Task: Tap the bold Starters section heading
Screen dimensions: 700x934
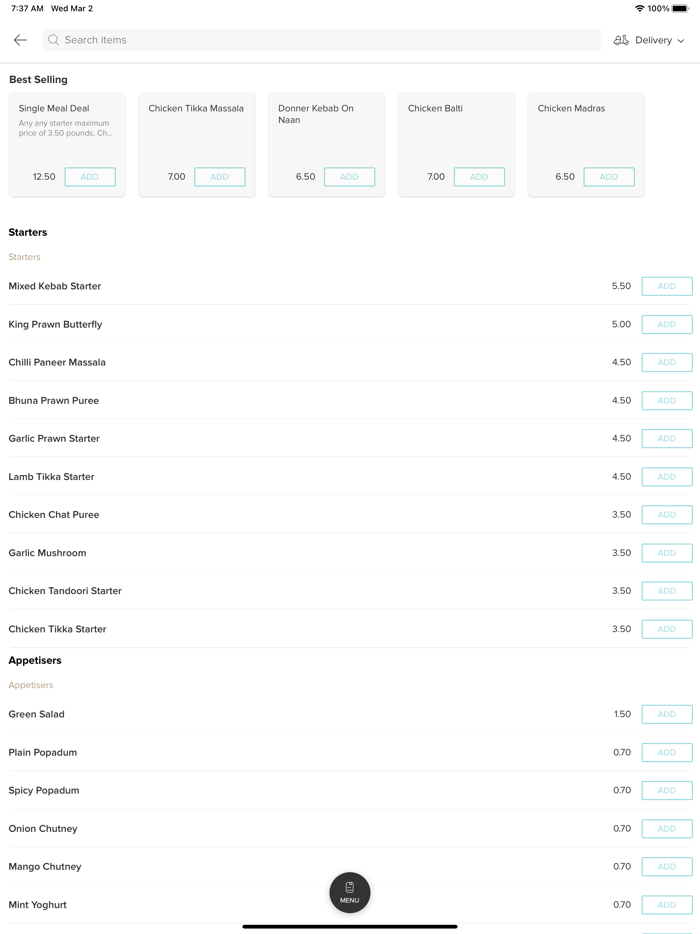Action: click(27, 232)
